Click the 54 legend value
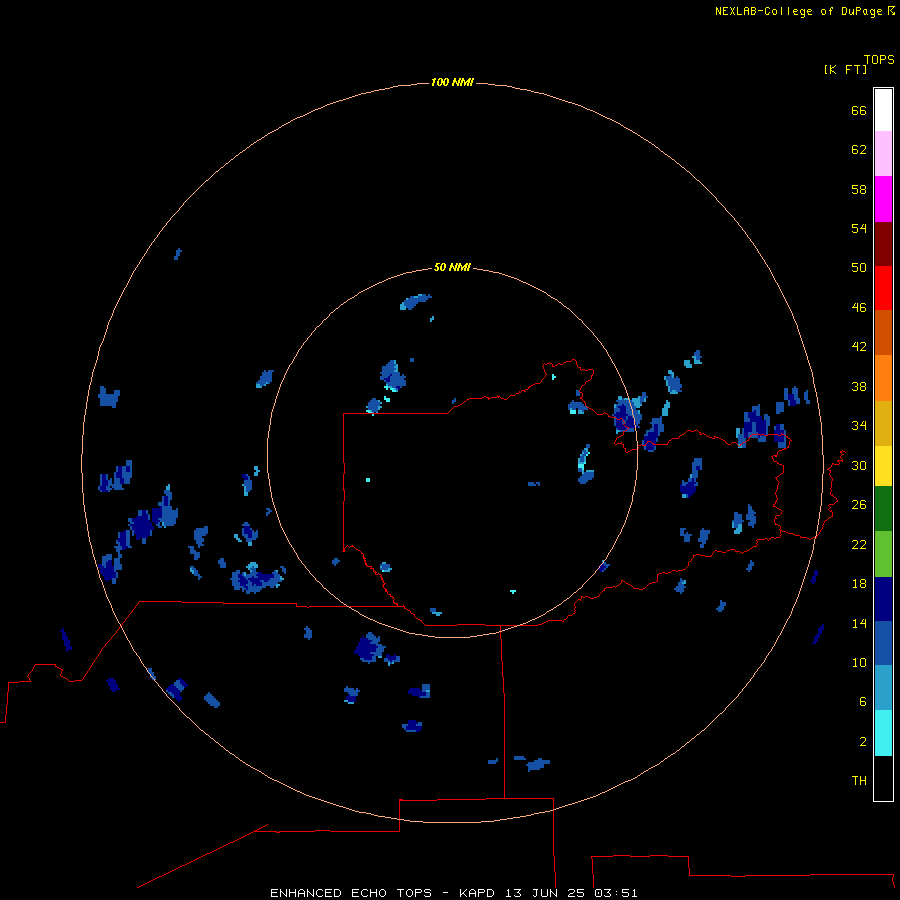900x900 pixels. pyautogui.click(x=859, y=228)
